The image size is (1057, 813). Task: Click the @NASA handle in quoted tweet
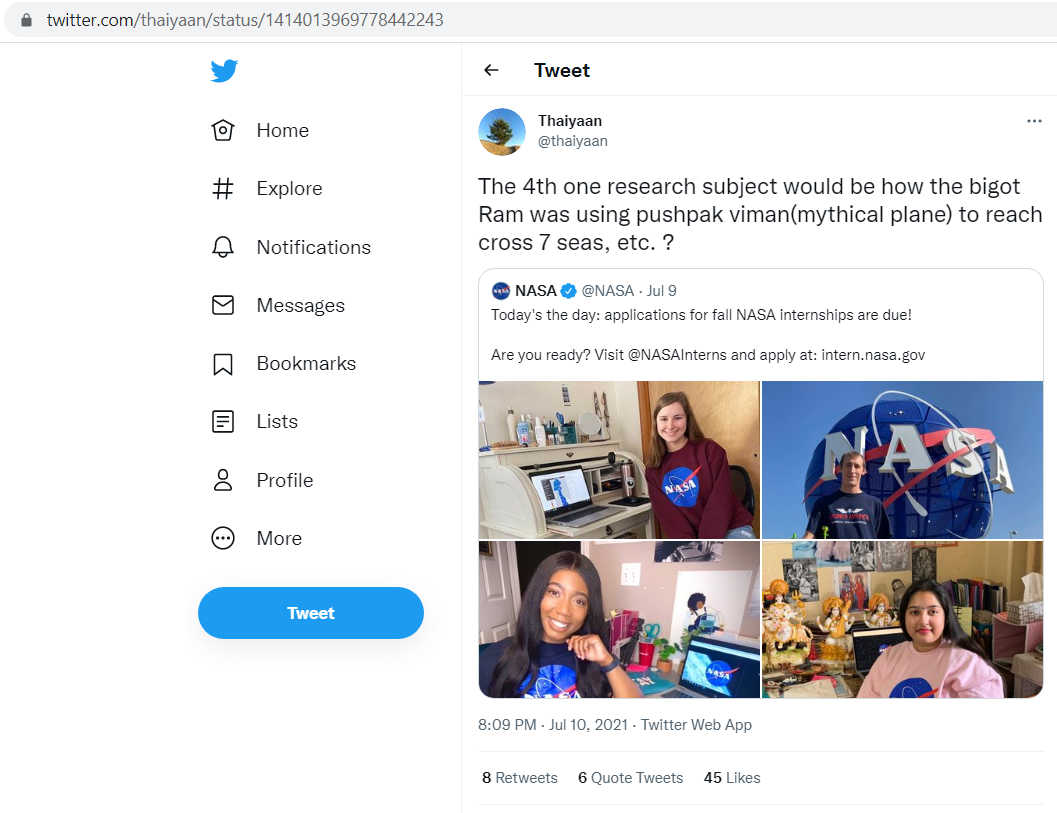(x=607, y=291)
